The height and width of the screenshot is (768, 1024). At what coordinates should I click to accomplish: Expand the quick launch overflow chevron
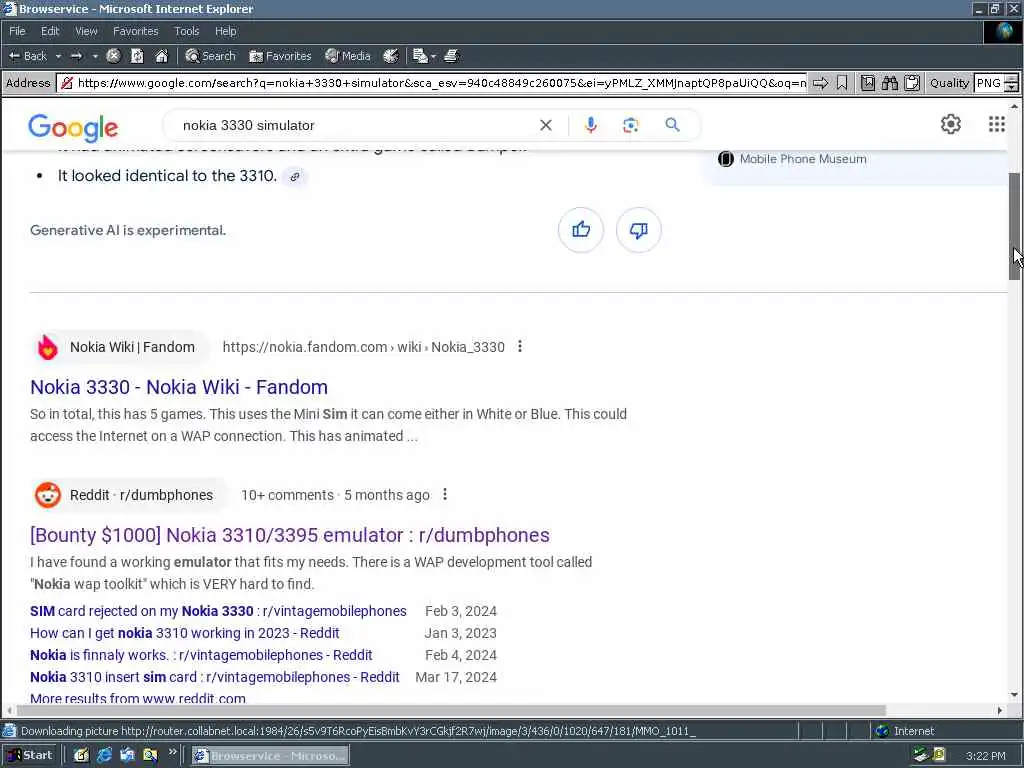coord(172,752)
